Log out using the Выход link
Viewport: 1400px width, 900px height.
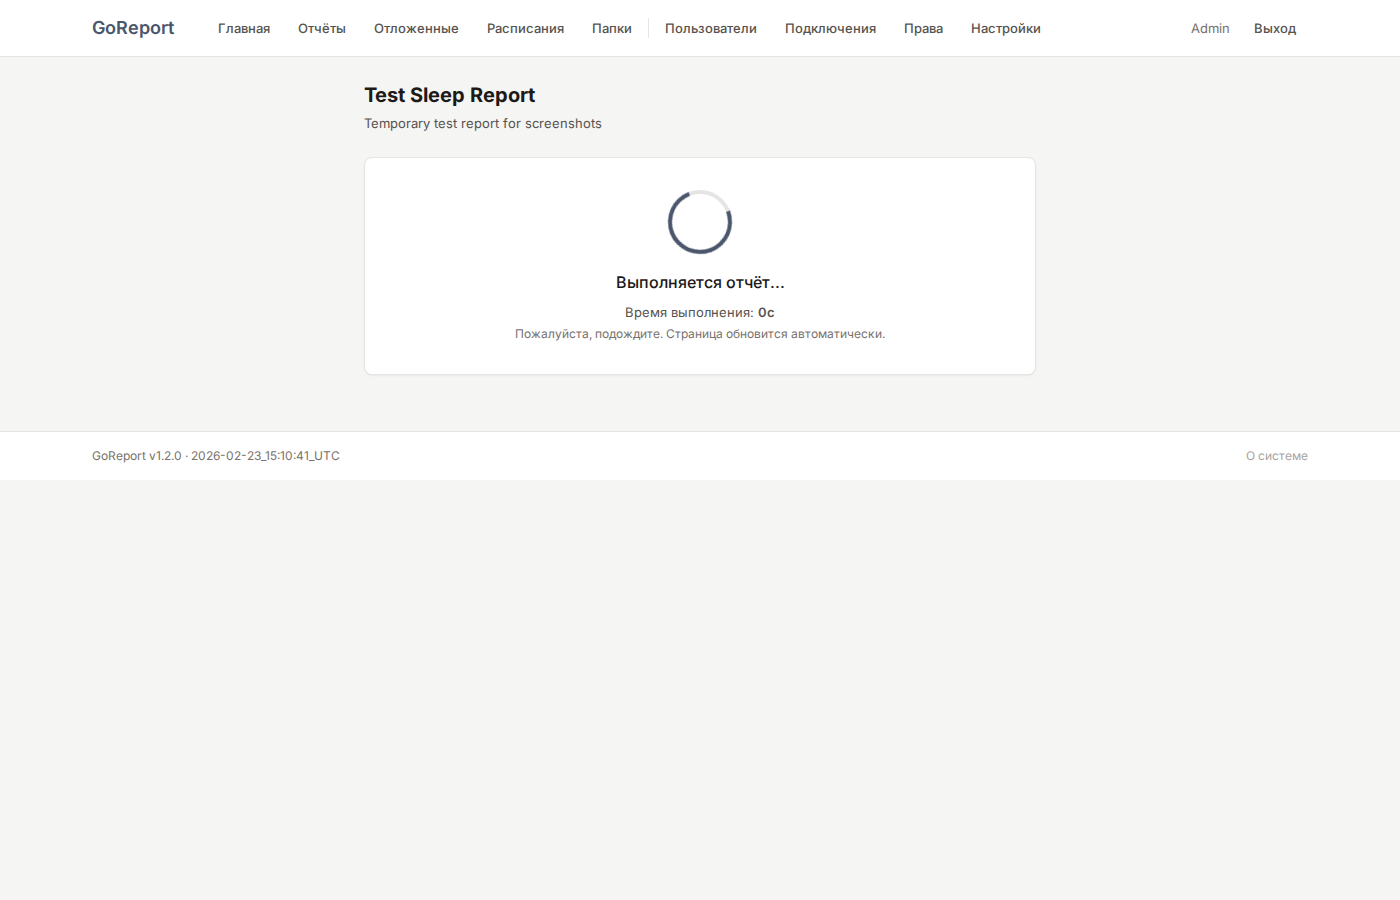pyautogui.click(x=1274, y=28)
